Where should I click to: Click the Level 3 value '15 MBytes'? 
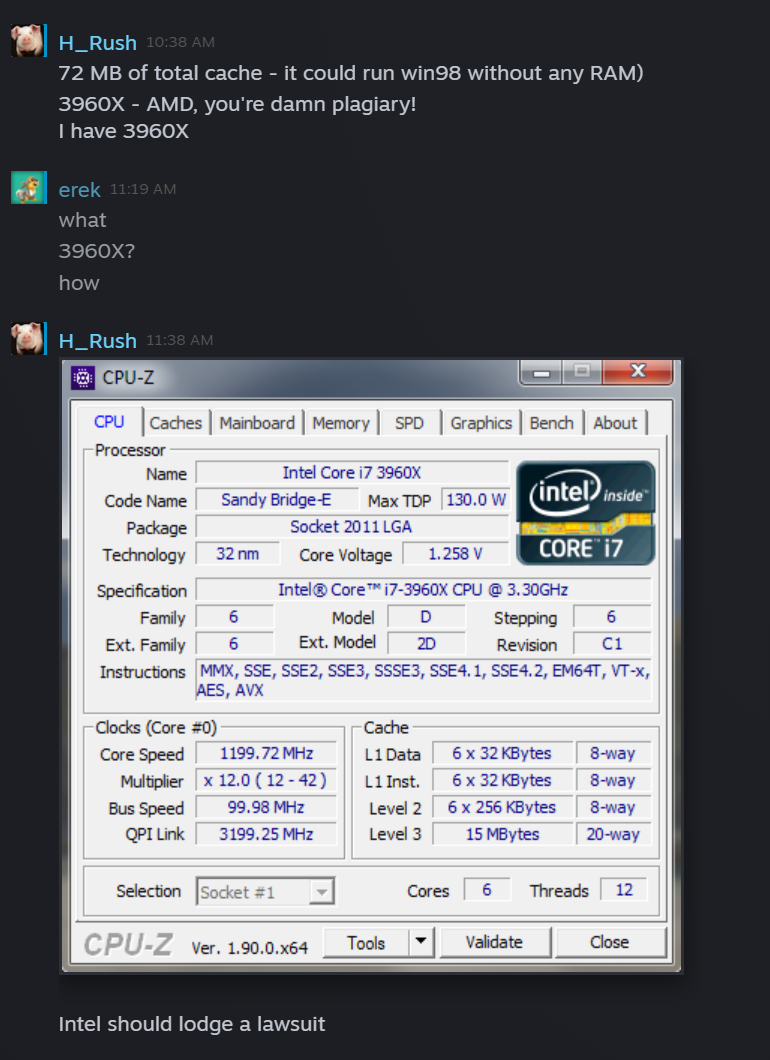pyautogui.click(x=502, y=834)
